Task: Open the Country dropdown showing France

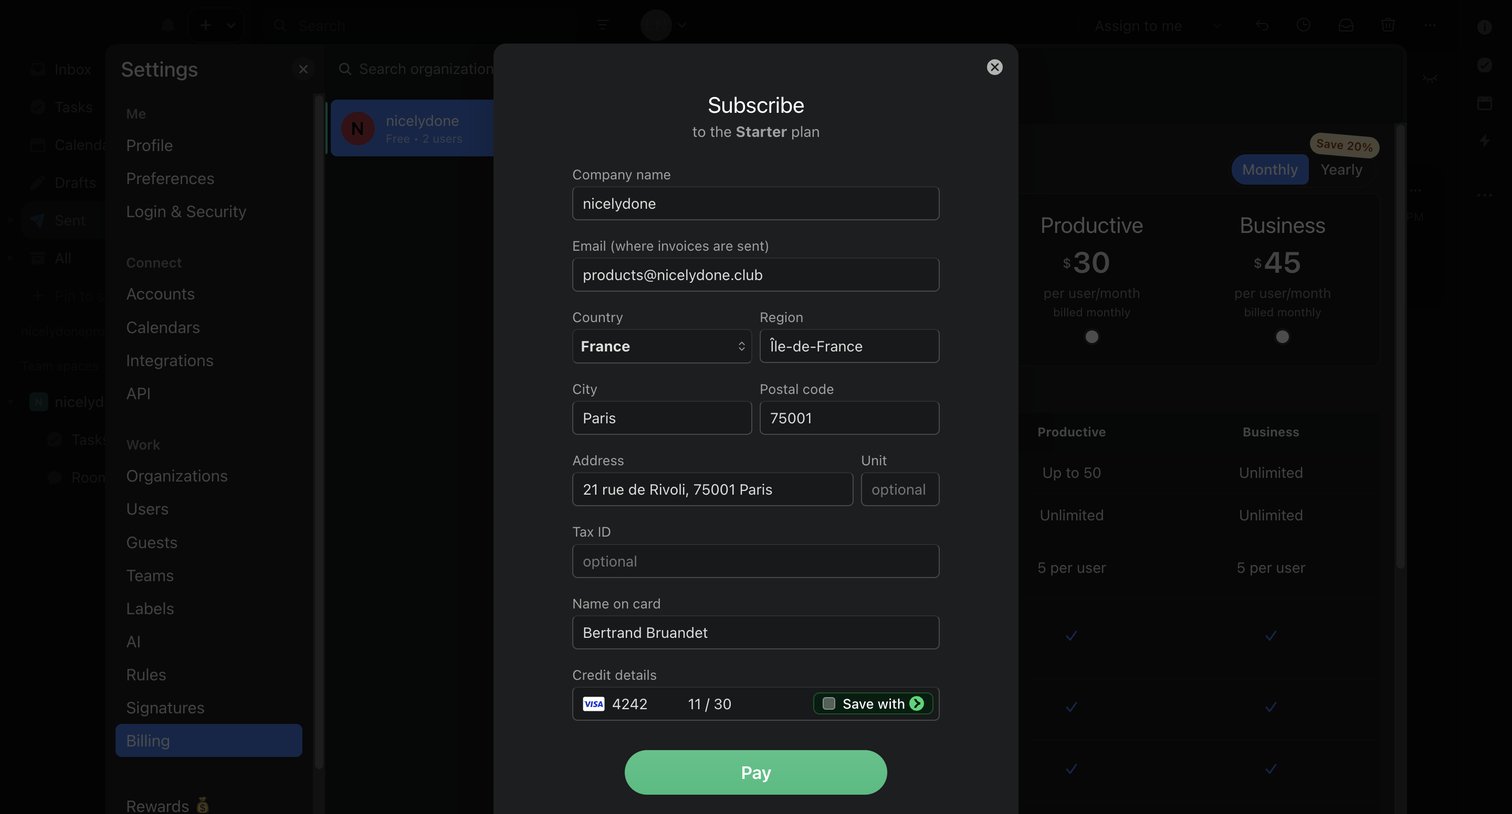Action: point(662,346)
